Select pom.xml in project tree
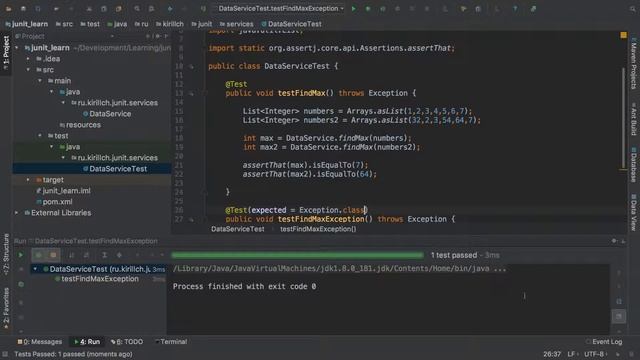The width and height of the screenshot is (640, 360). 54,202
